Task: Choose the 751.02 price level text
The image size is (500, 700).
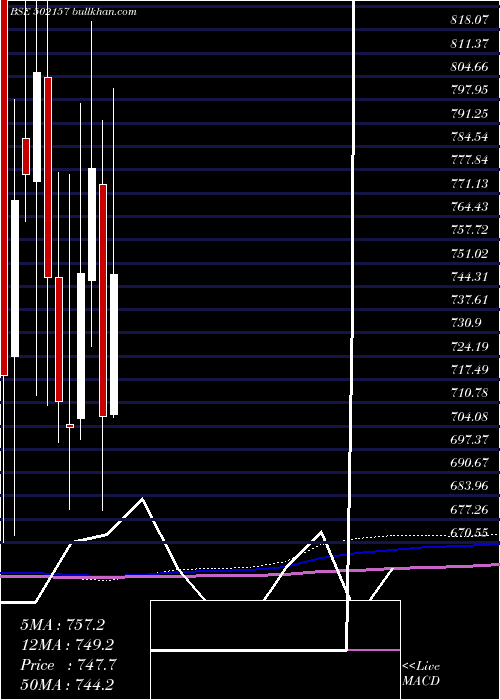Action: (x=469, y=253)
